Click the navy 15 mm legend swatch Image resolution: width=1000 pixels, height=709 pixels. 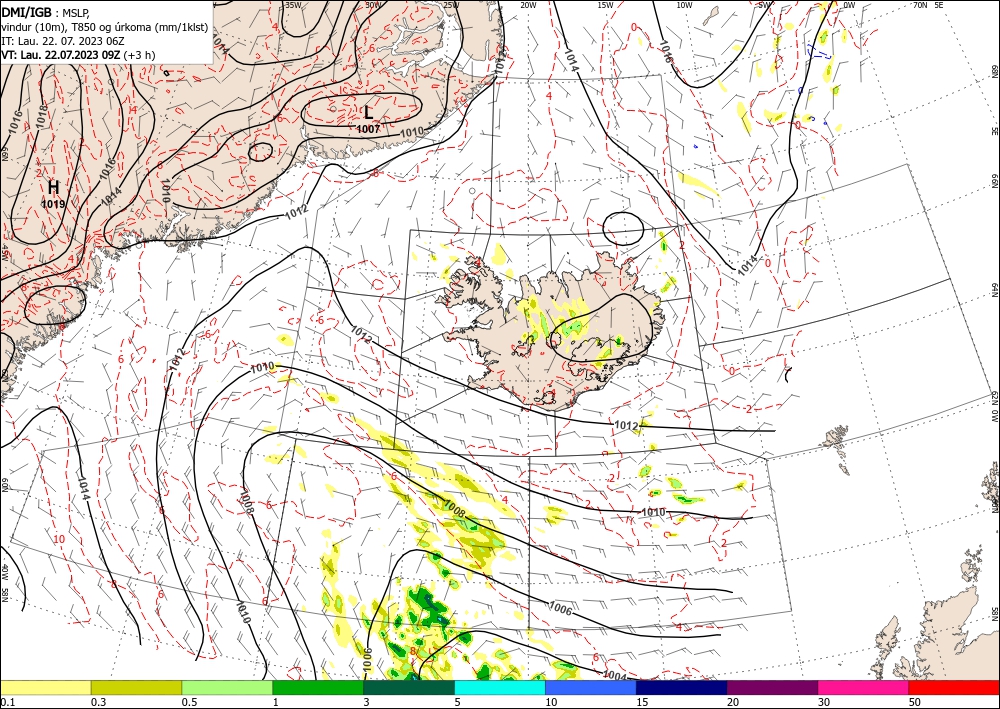tap(682, 687)
